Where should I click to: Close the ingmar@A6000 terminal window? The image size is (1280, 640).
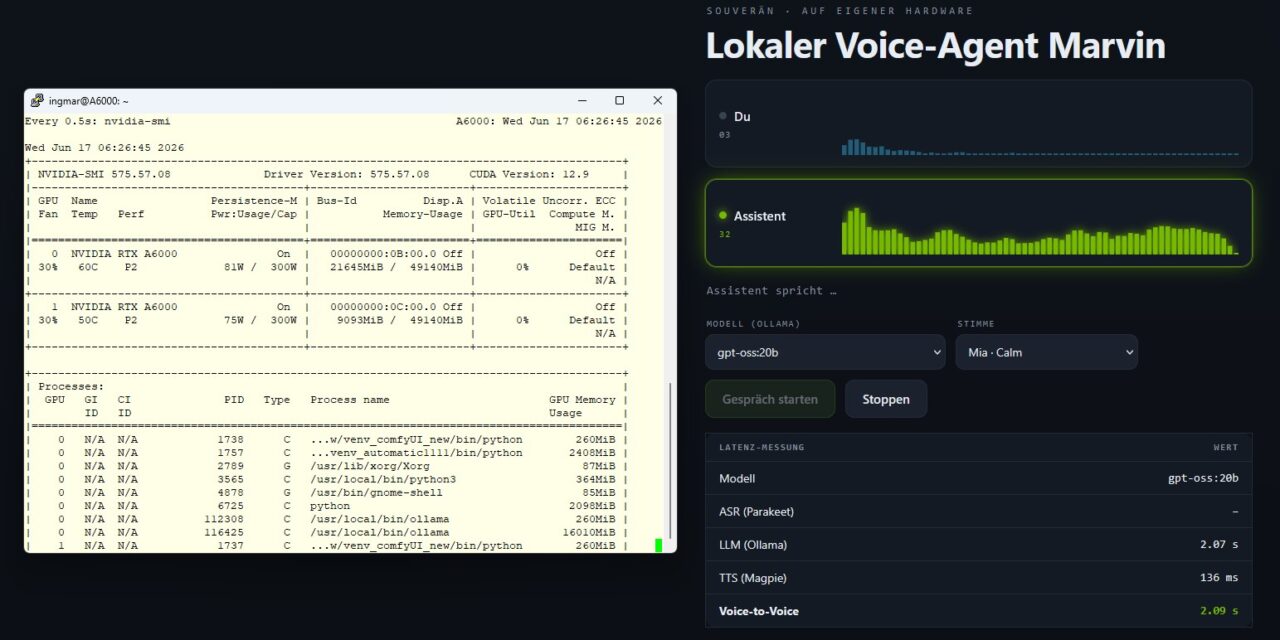[657, 101]
